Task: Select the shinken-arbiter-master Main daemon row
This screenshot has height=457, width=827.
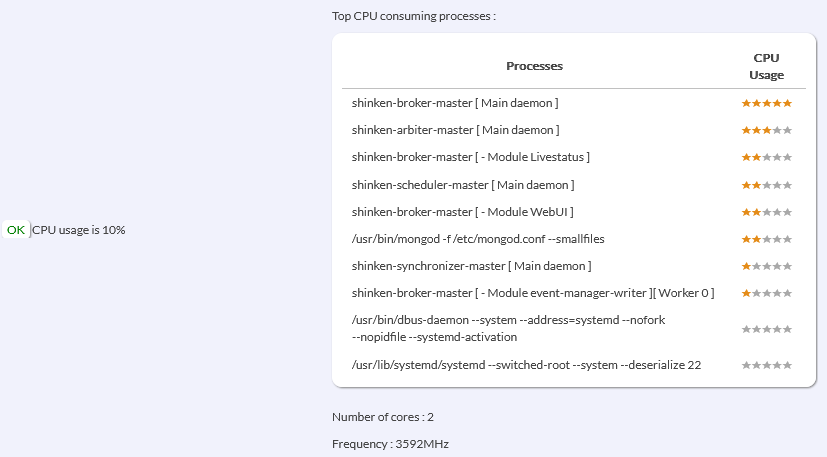Action: pyautogui.click(x=455, y=130)
